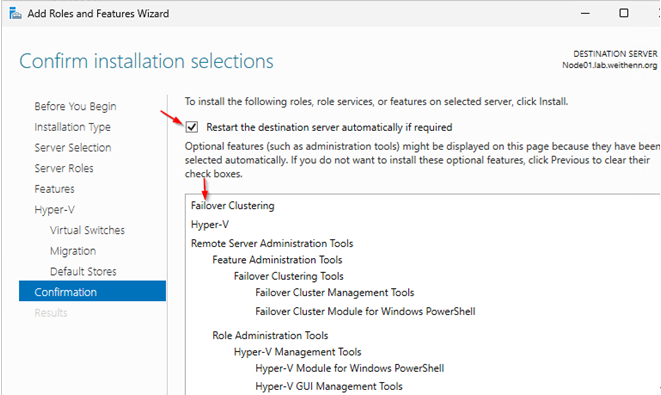Screen dimensions: 661x395
Task: Click Remote Server Administration Tools entry
Action: point(272,243)
